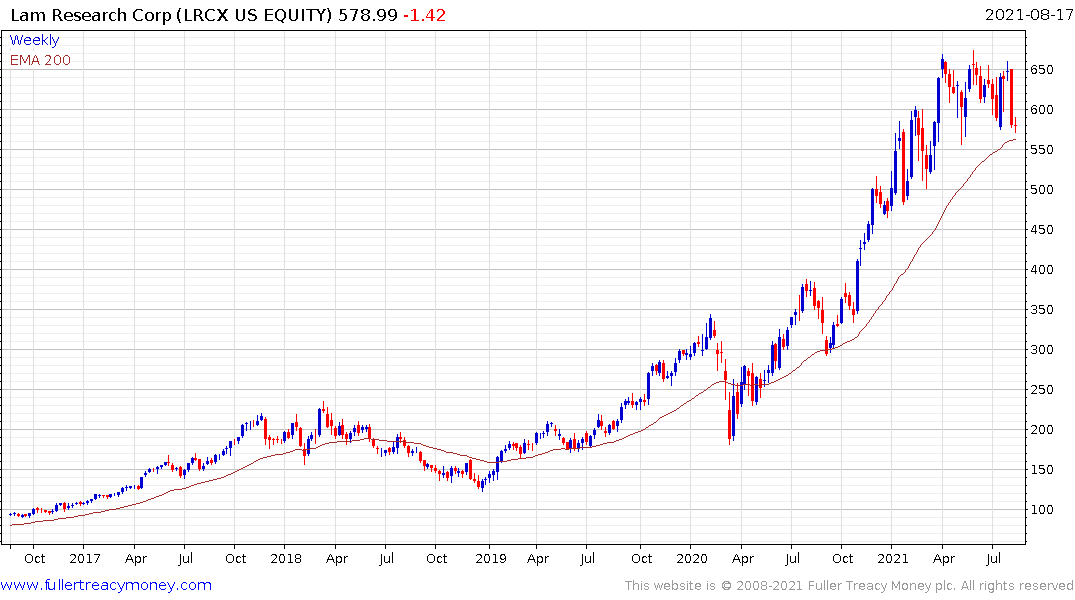
Task: Click the 100 price axis label
Action: pos(1041,509)
